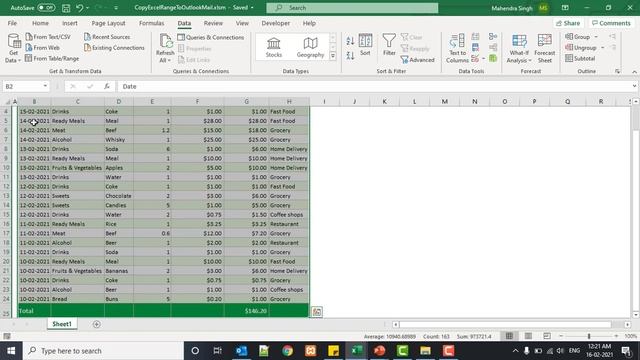
Task: Open the Ungroup dropdown arrow
Action: [x=602, y=48]
